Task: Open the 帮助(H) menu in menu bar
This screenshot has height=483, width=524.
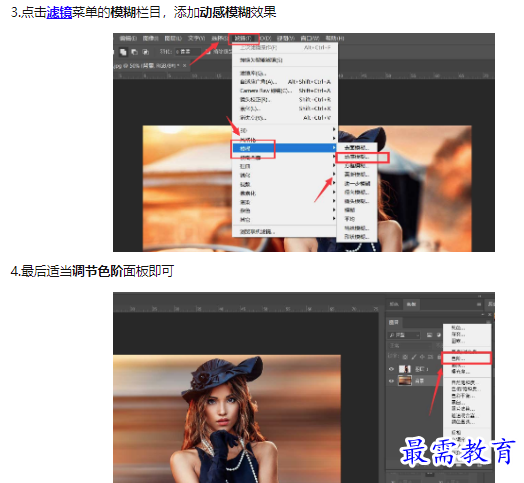Action: tap(335, 38)
